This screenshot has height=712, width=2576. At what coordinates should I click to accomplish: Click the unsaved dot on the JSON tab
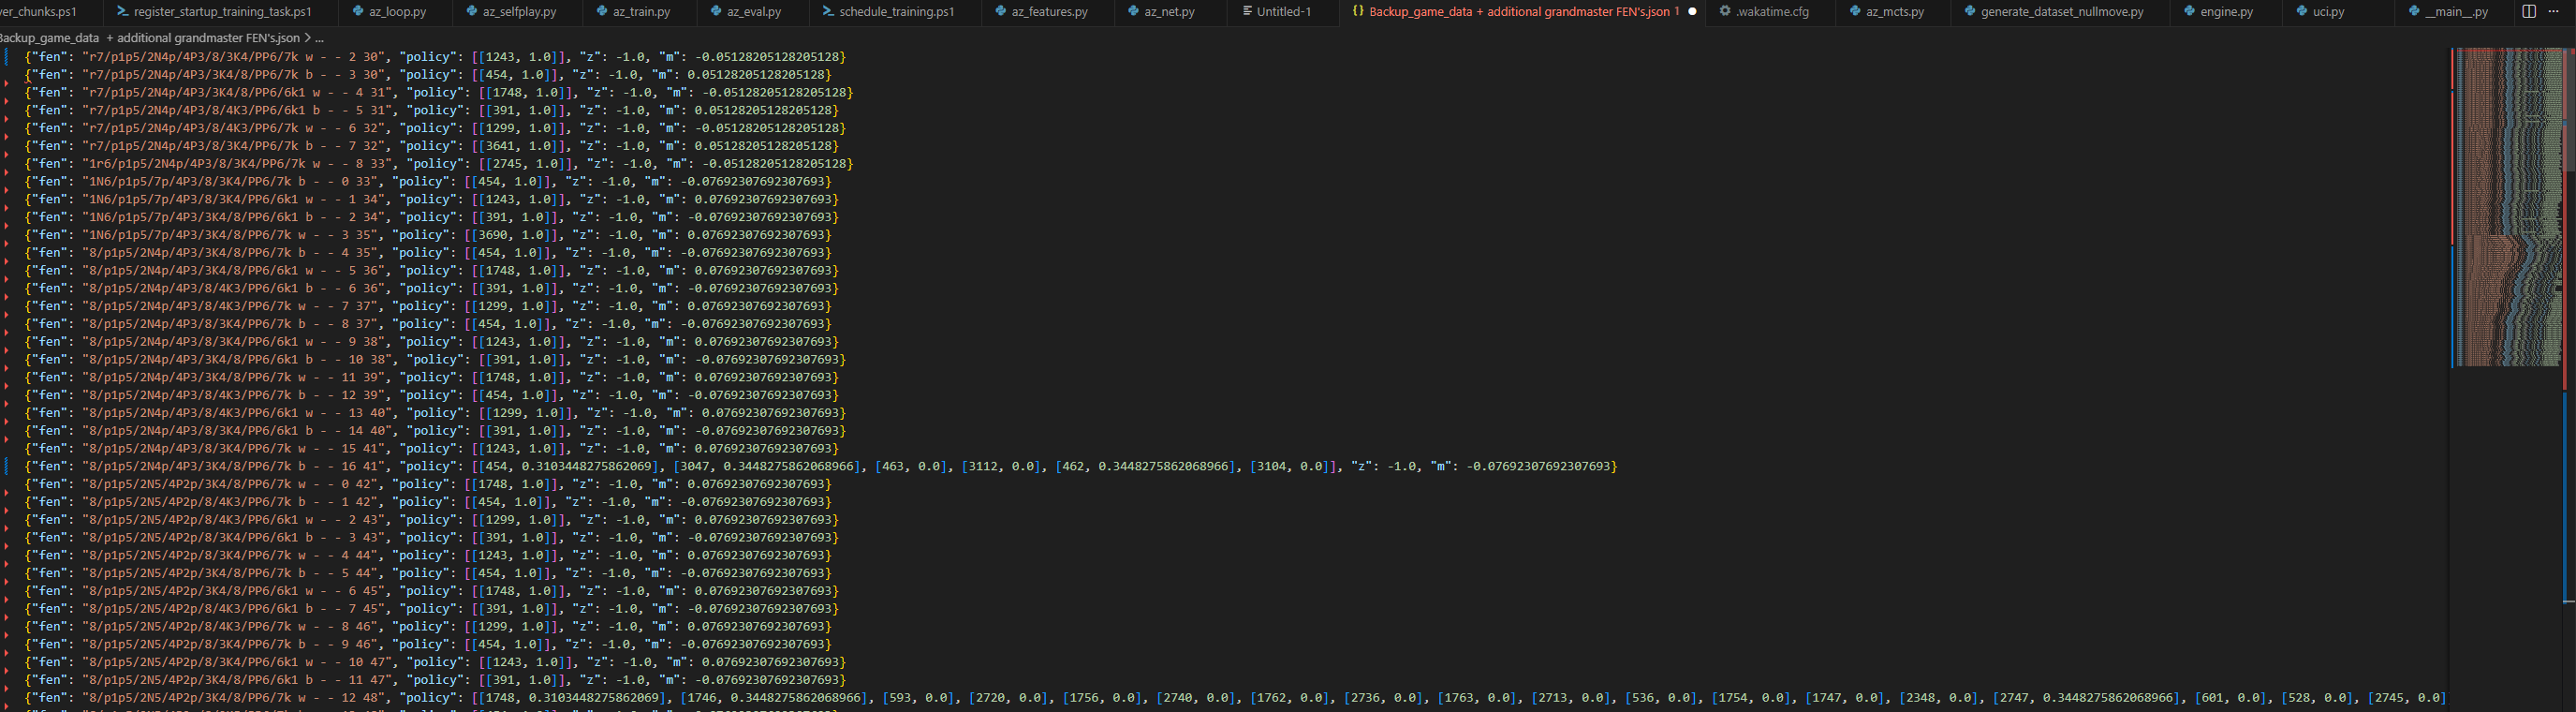point(1692,12)
